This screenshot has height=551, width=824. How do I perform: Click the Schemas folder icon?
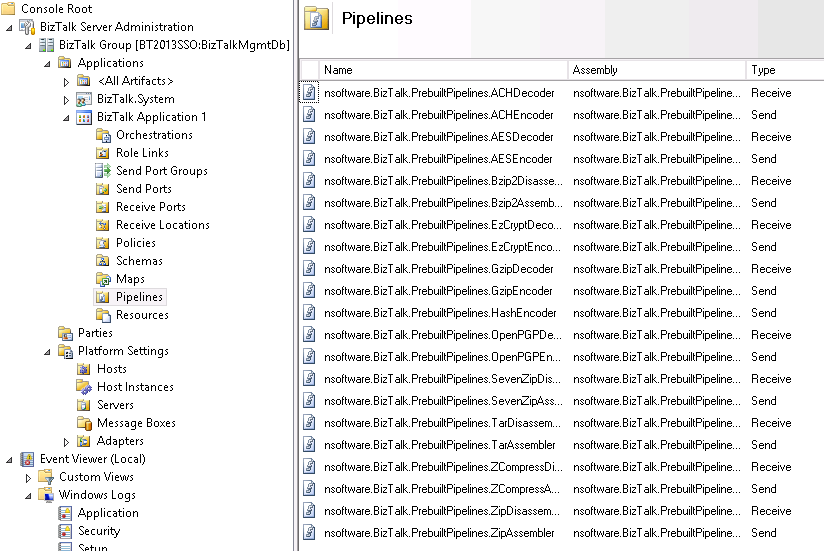[x=103, y=261]
